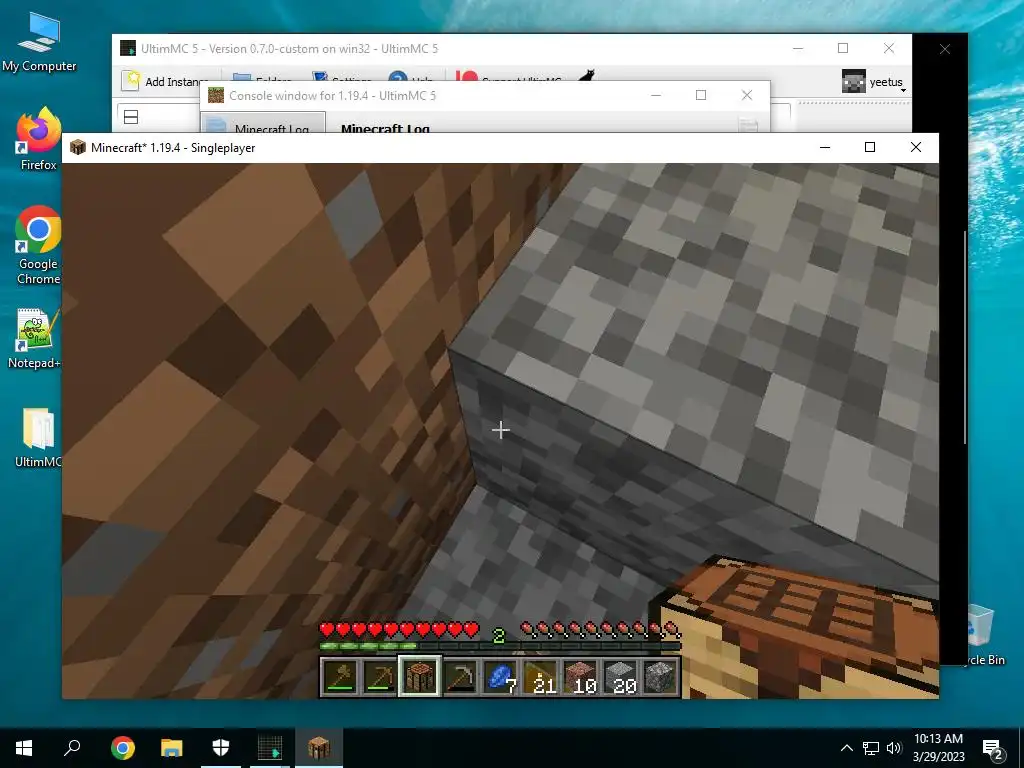This screenshot has width=1024, height=768.
Task: Click the Minecraft window title bar icon
Action: coord(78,148)
